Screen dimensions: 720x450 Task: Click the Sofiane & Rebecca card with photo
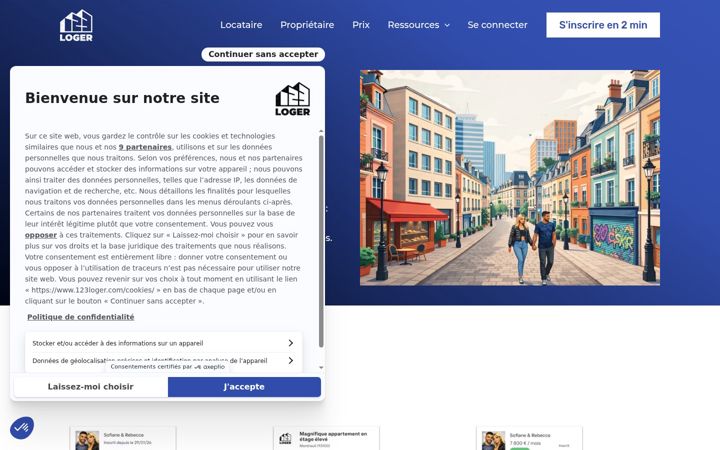pyautogui.click(x=123, y=439)
